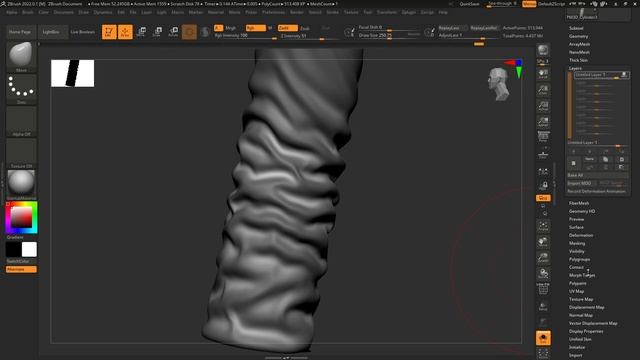Screen dimensions: 640x360
Task: Expand the Masking section
Action: click(577, 243)
